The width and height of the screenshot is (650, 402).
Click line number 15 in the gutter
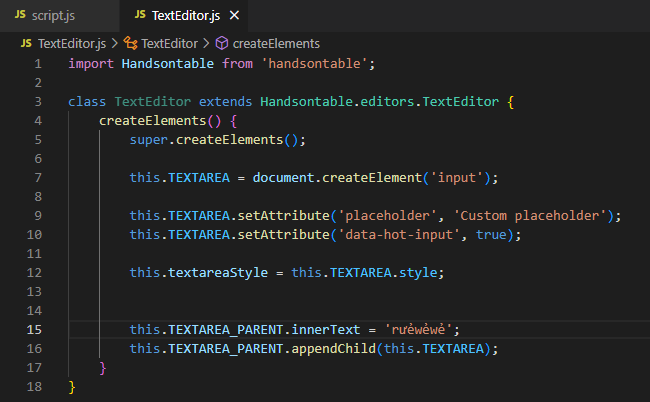point(34,329)
